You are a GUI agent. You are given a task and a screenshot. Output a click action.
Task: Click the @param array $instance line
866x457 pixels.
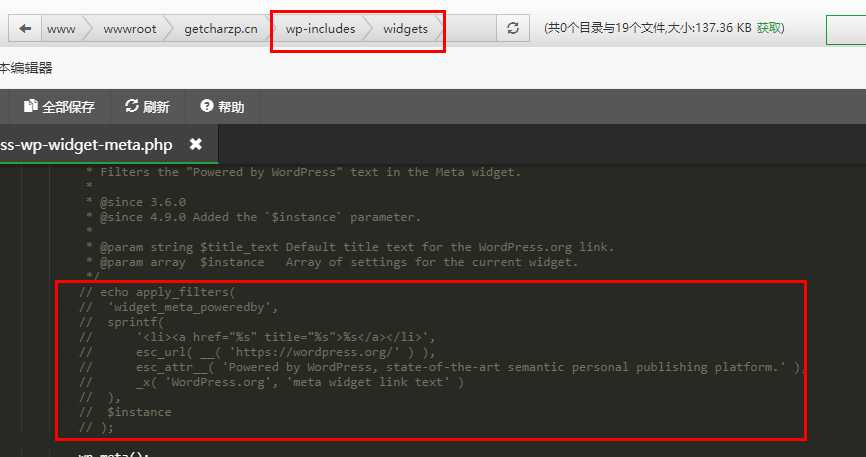point(332,262)
